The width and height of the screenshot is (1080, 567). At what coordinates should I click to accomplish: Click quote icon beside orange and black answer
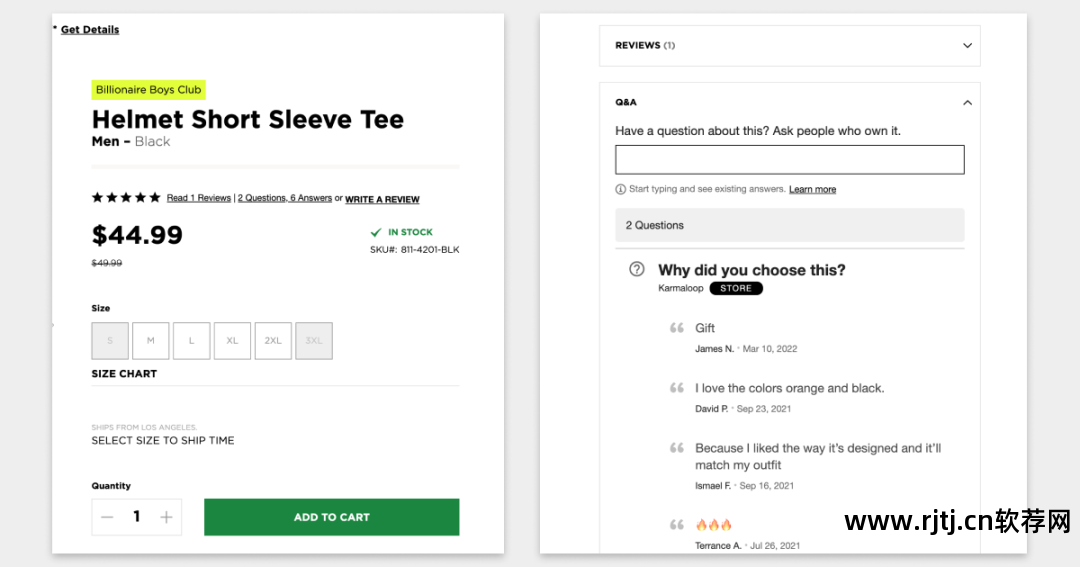click(677, 388)
